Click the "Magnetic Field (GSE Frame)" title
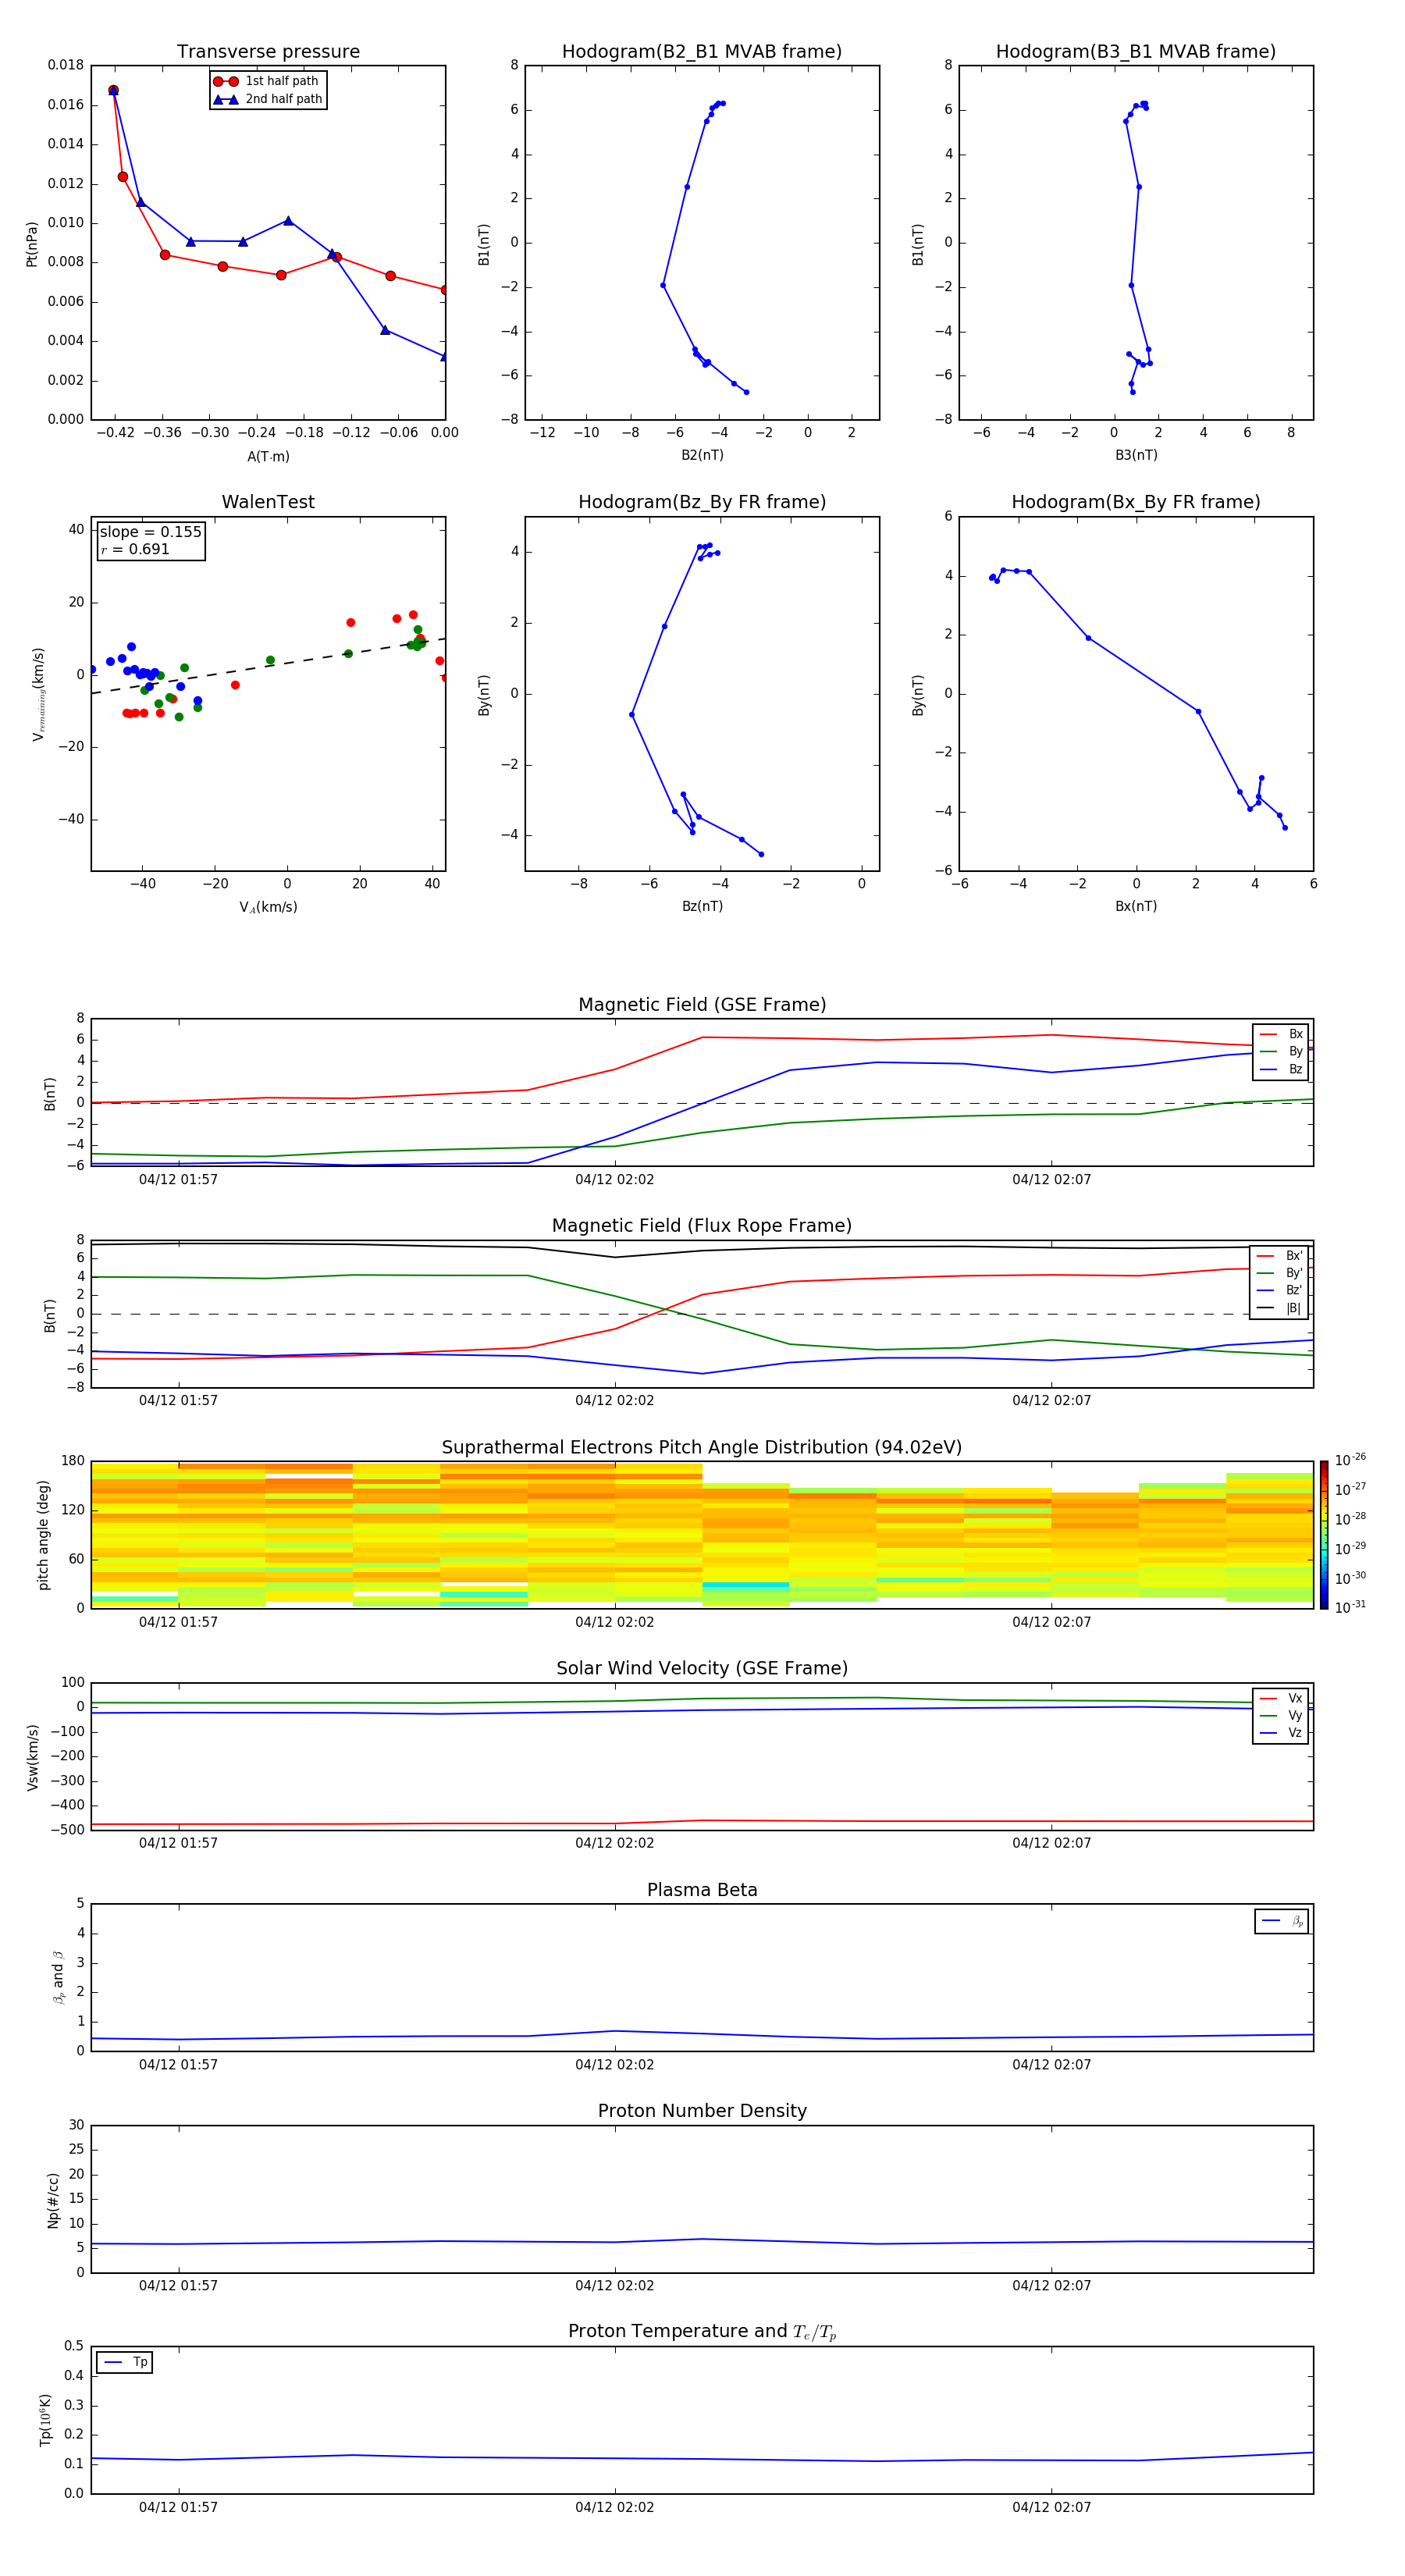The width and height of the screenshot is (1405, 2576). point(702,1005)
